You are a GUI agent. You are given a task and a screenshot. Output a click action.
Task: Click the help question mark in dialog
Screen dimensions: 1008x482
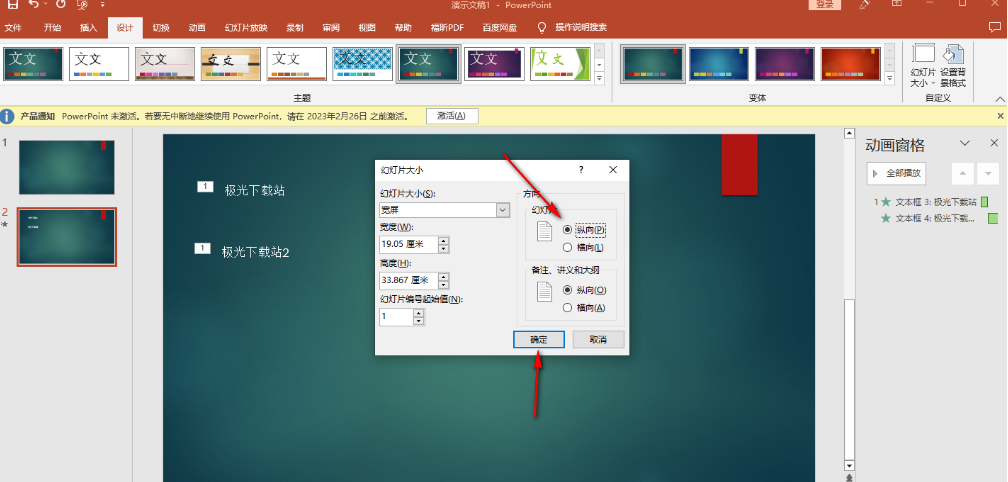pyautogui.click(x=581, y=170)
